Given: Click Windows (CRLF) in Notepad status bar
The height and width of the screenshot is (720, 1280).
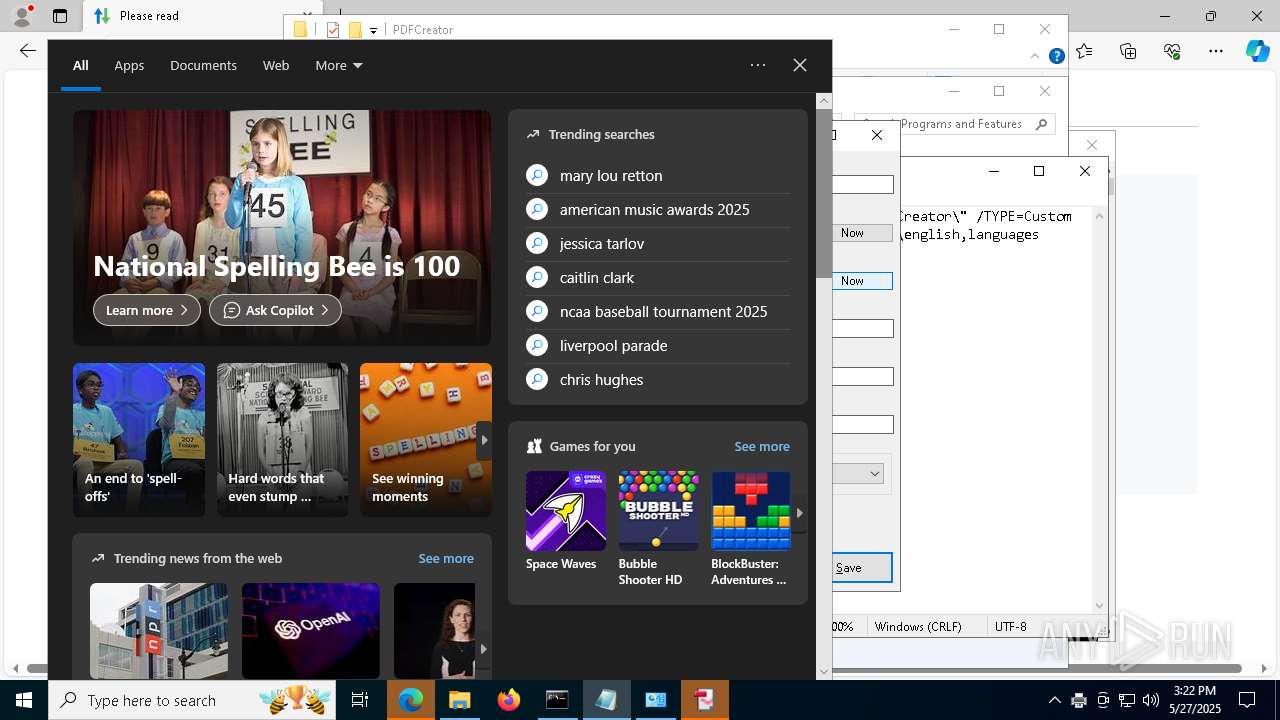Looking at the screenshot, I should tap(917, 627).
